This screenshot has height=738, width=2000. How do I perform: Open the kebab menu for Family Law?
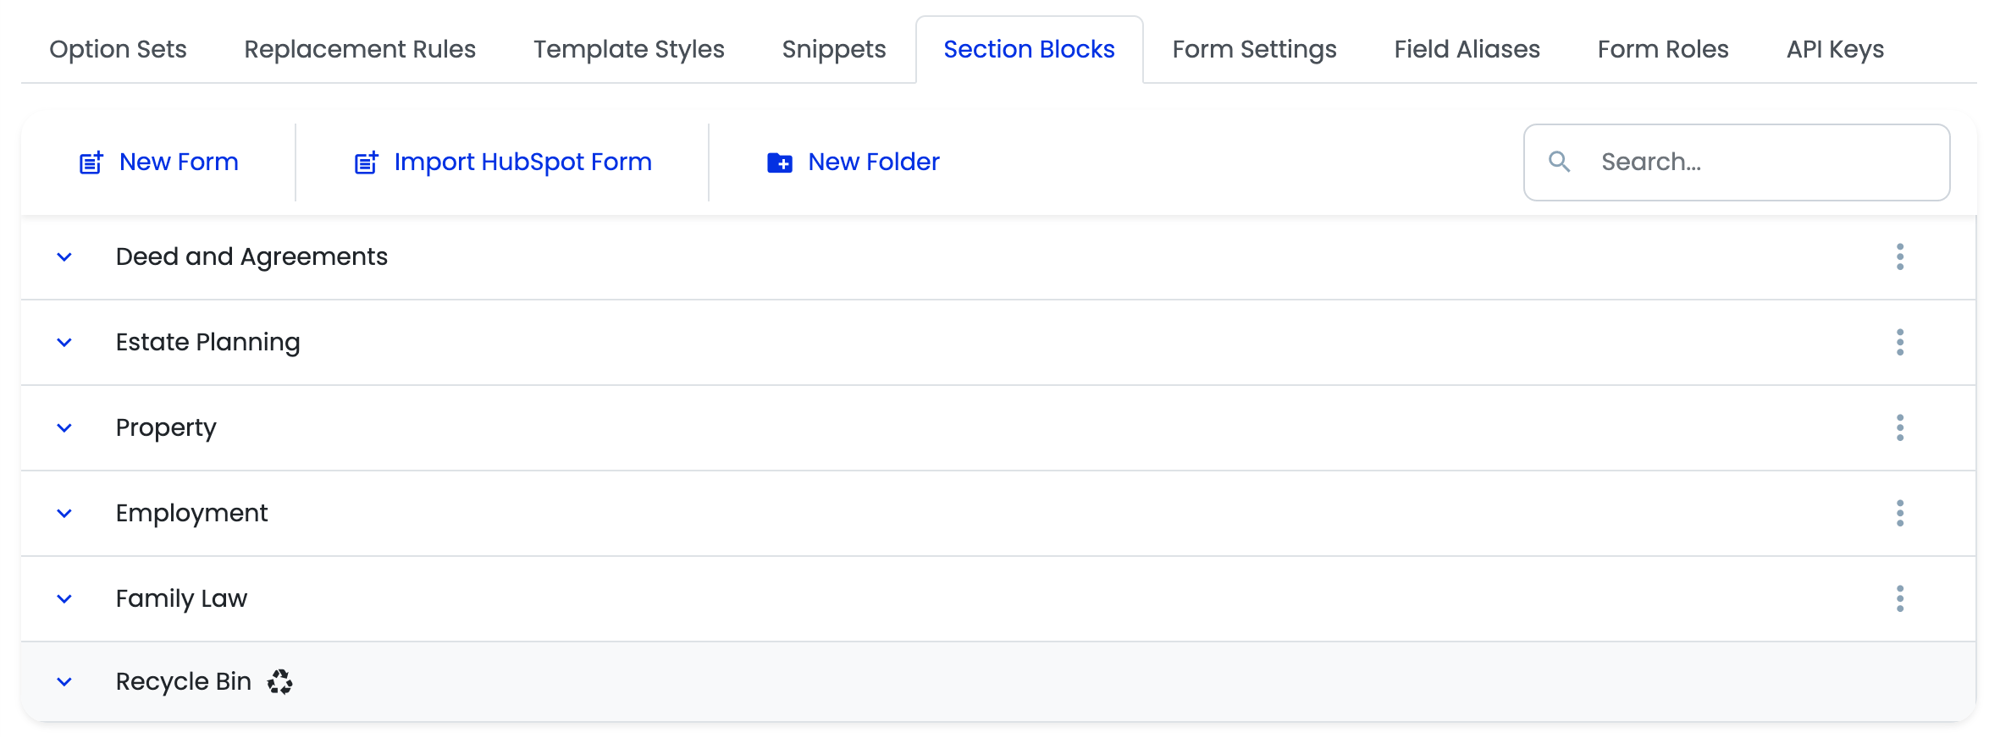click(1899, 598)
